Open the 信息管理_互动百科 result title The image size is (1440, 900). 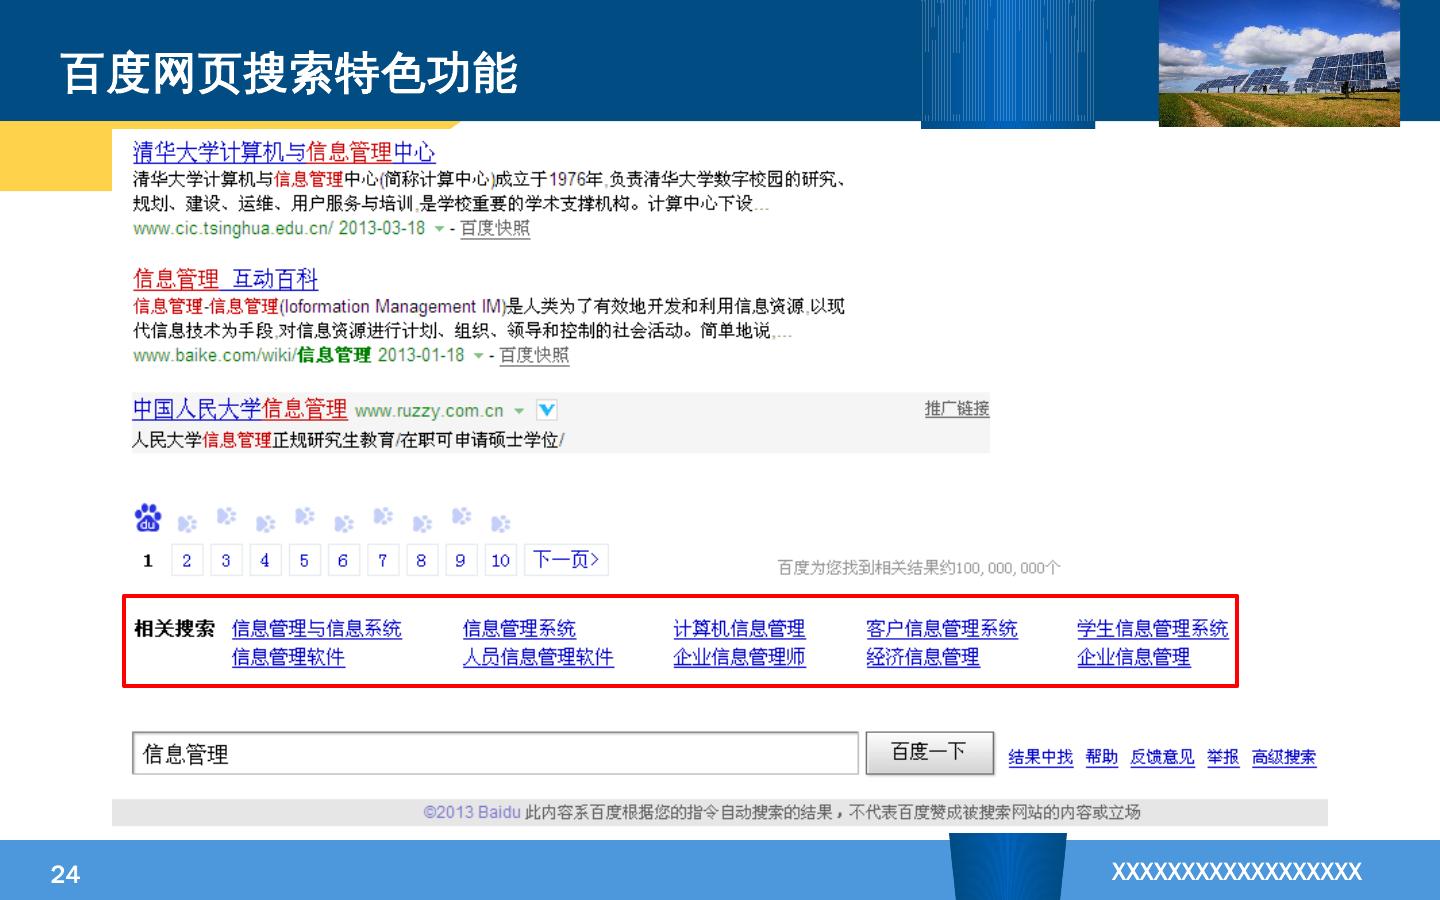point(226,279)
